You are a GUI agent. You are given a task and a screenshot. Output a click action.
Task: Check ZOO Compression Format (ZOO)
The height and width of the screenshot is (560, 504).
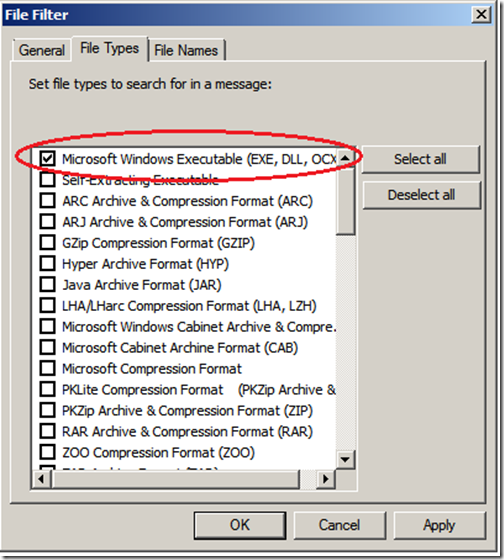pos(48,452)
